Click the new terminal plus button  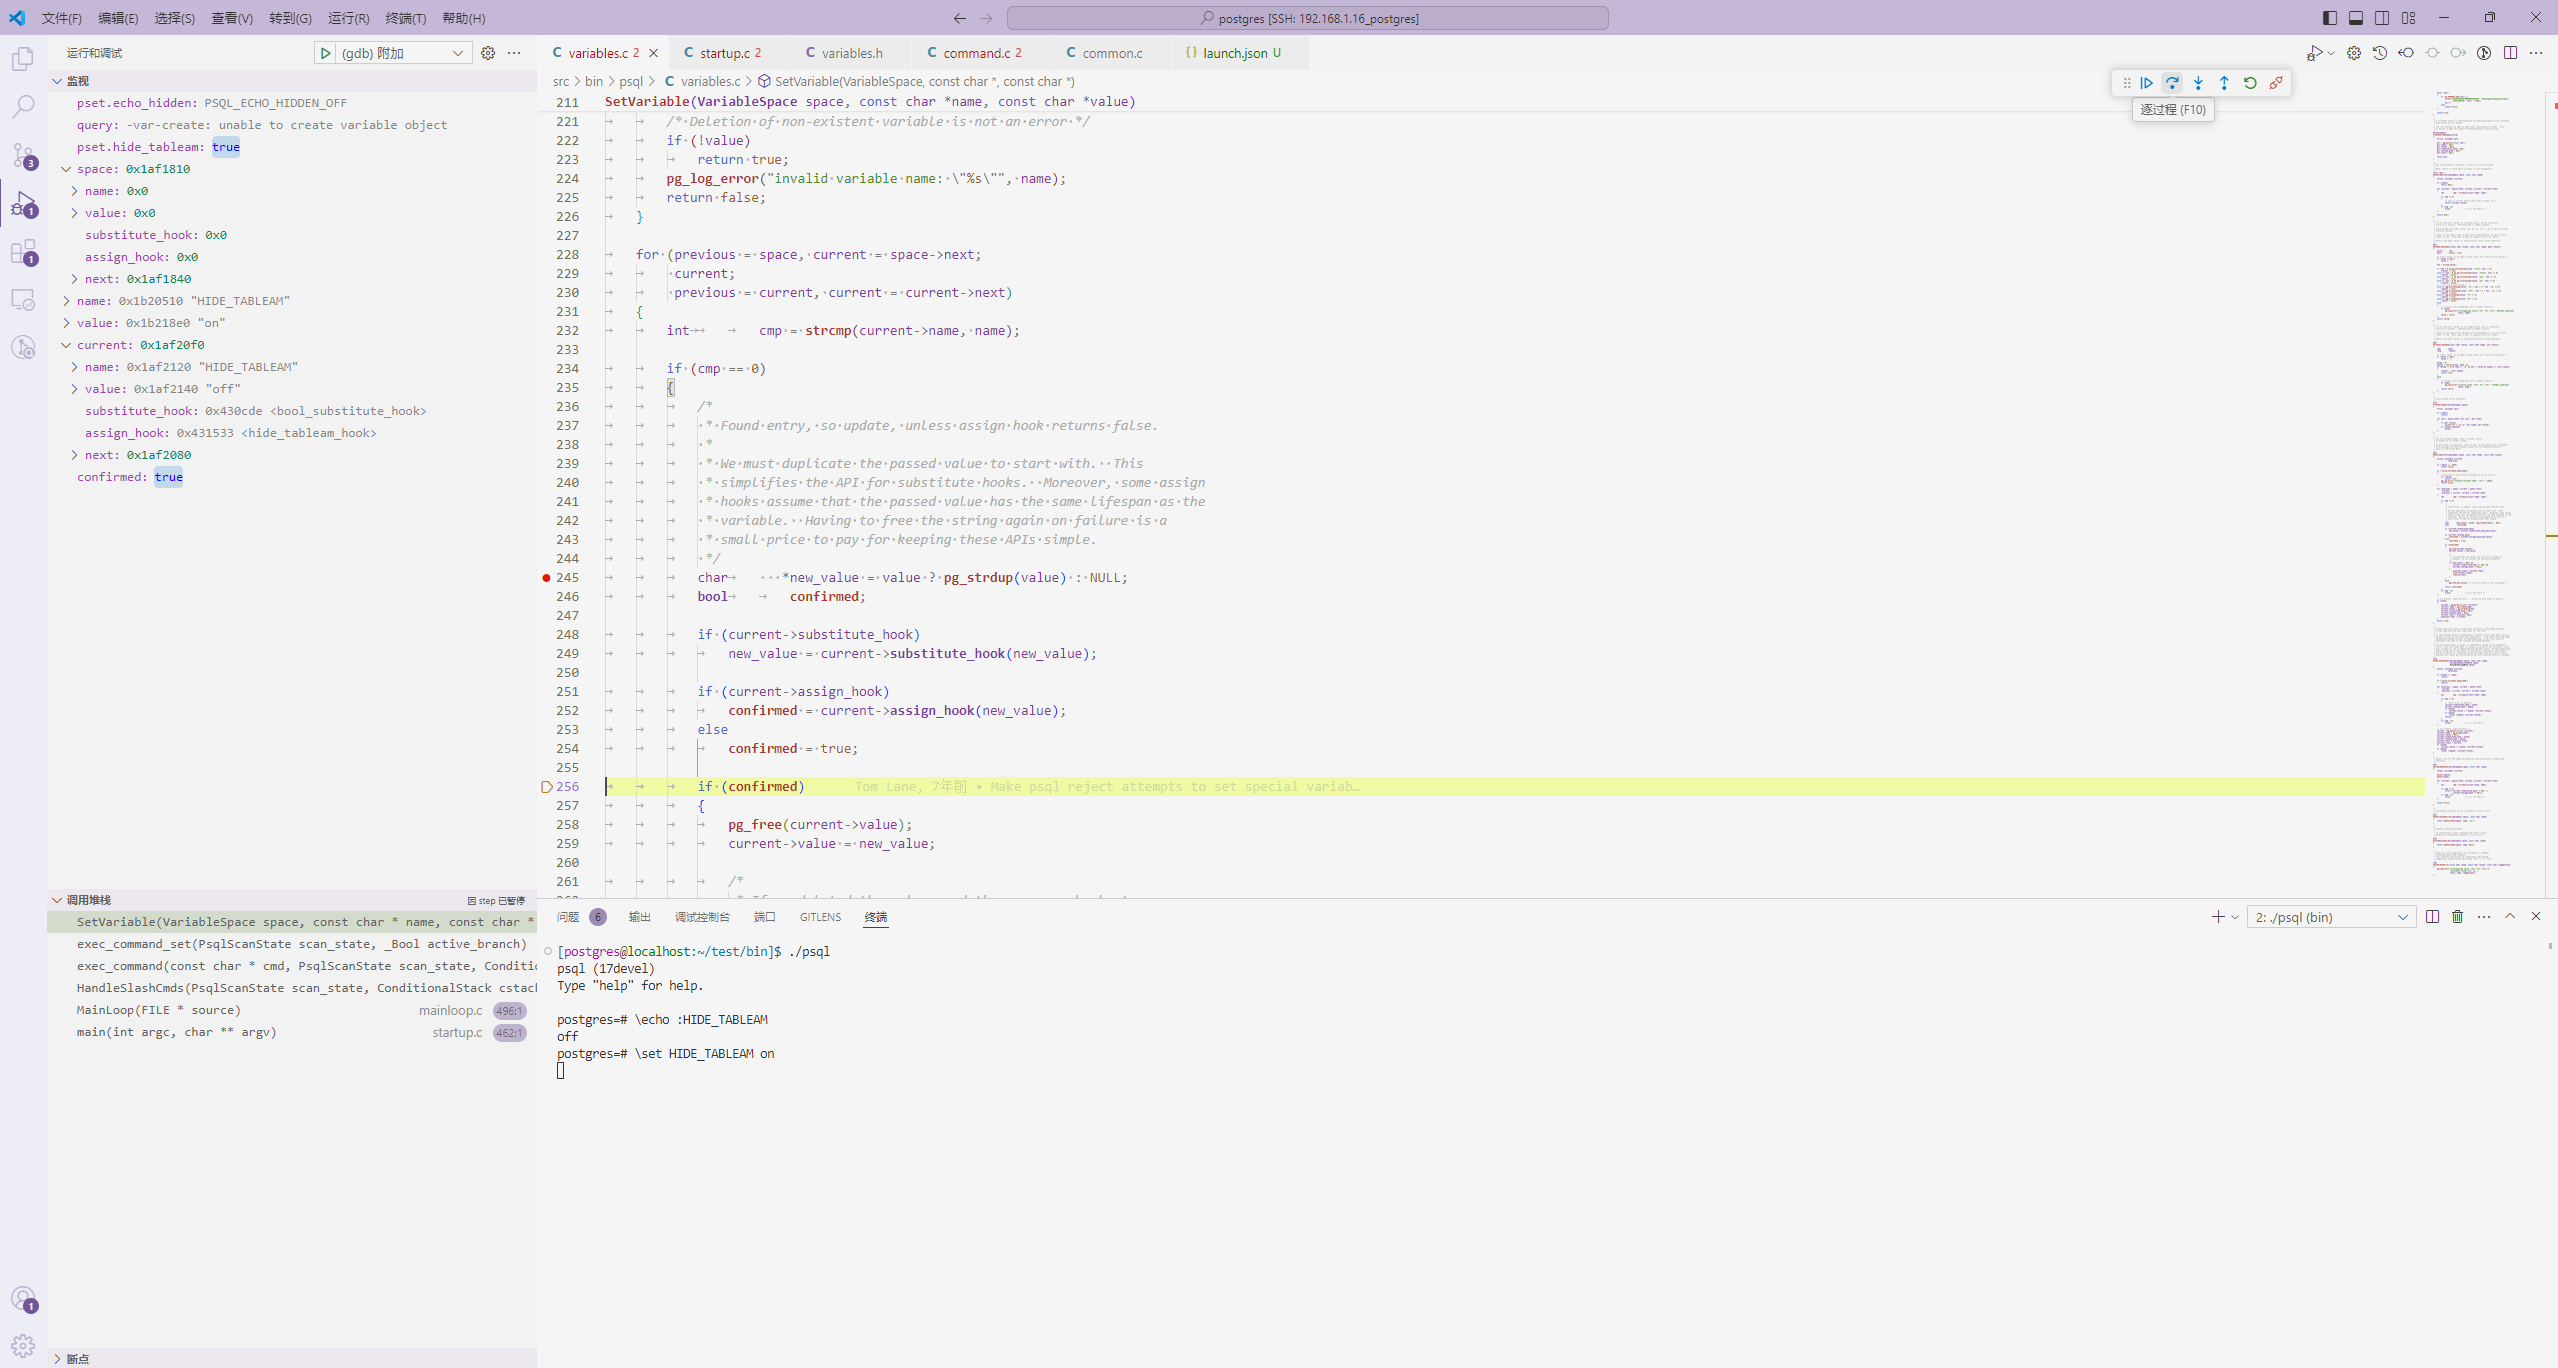2218,917
